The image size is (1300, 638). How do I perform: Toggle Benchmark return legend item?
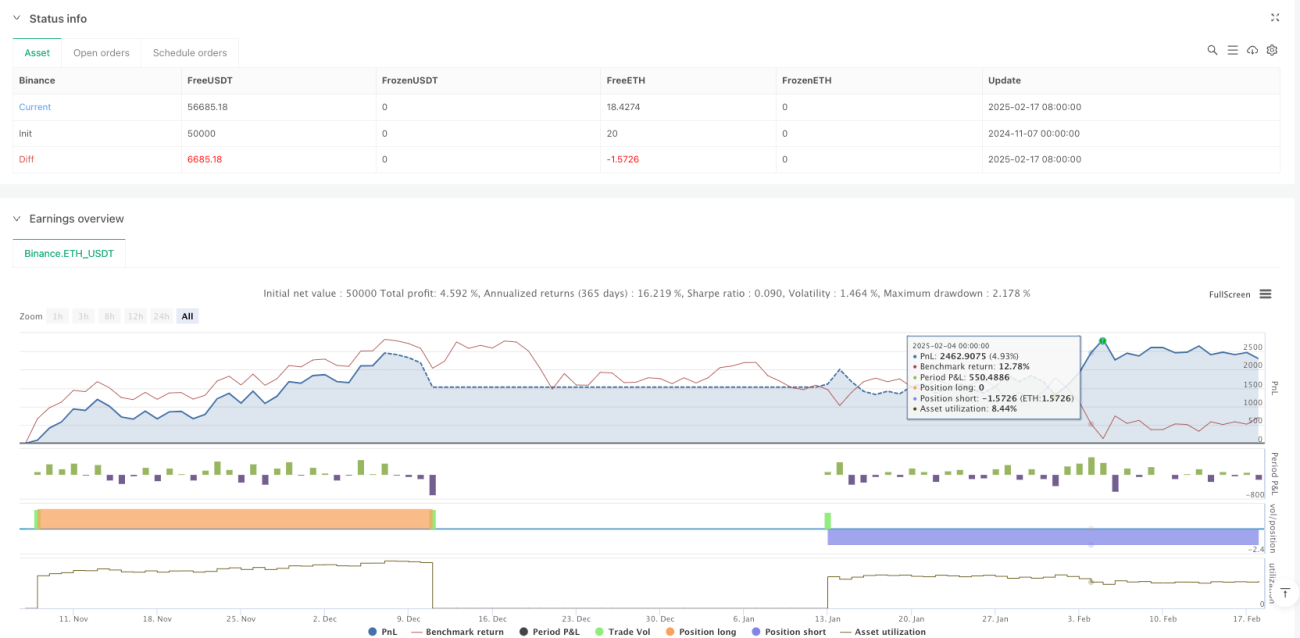click(457, 632)
